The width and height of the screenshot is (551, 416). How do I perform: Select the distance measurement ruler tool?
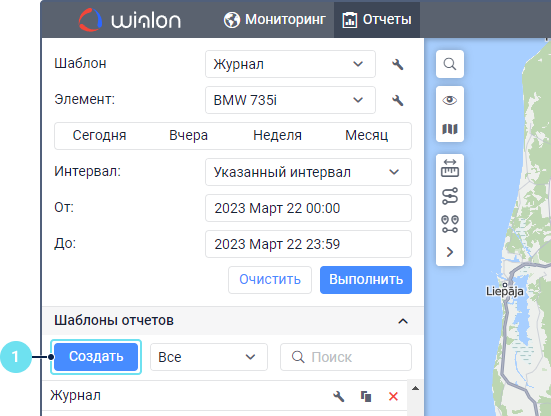(450, 168)
